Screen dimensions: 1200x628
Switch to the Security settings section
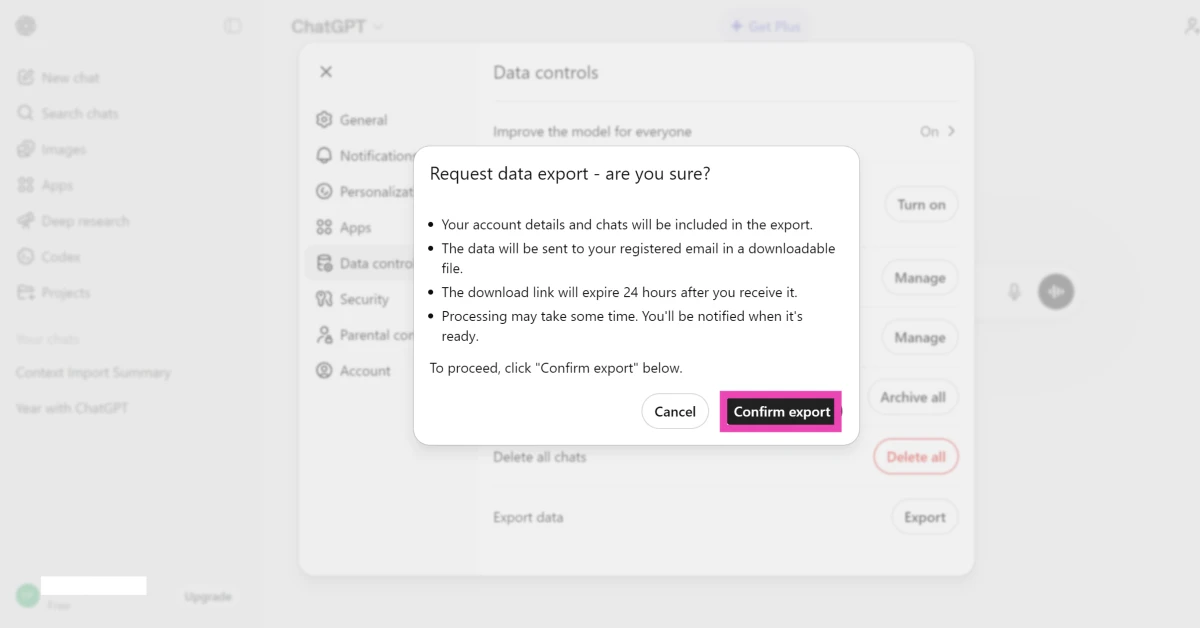point(365,299)
